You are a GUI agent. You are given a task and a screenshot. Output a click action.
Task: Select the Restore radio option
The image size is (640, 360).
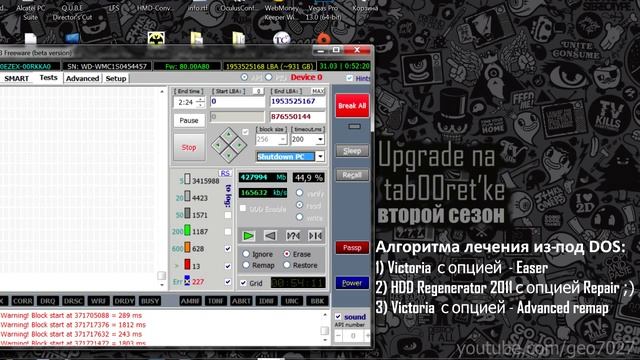pyautogui.click(x=287, y=265)
